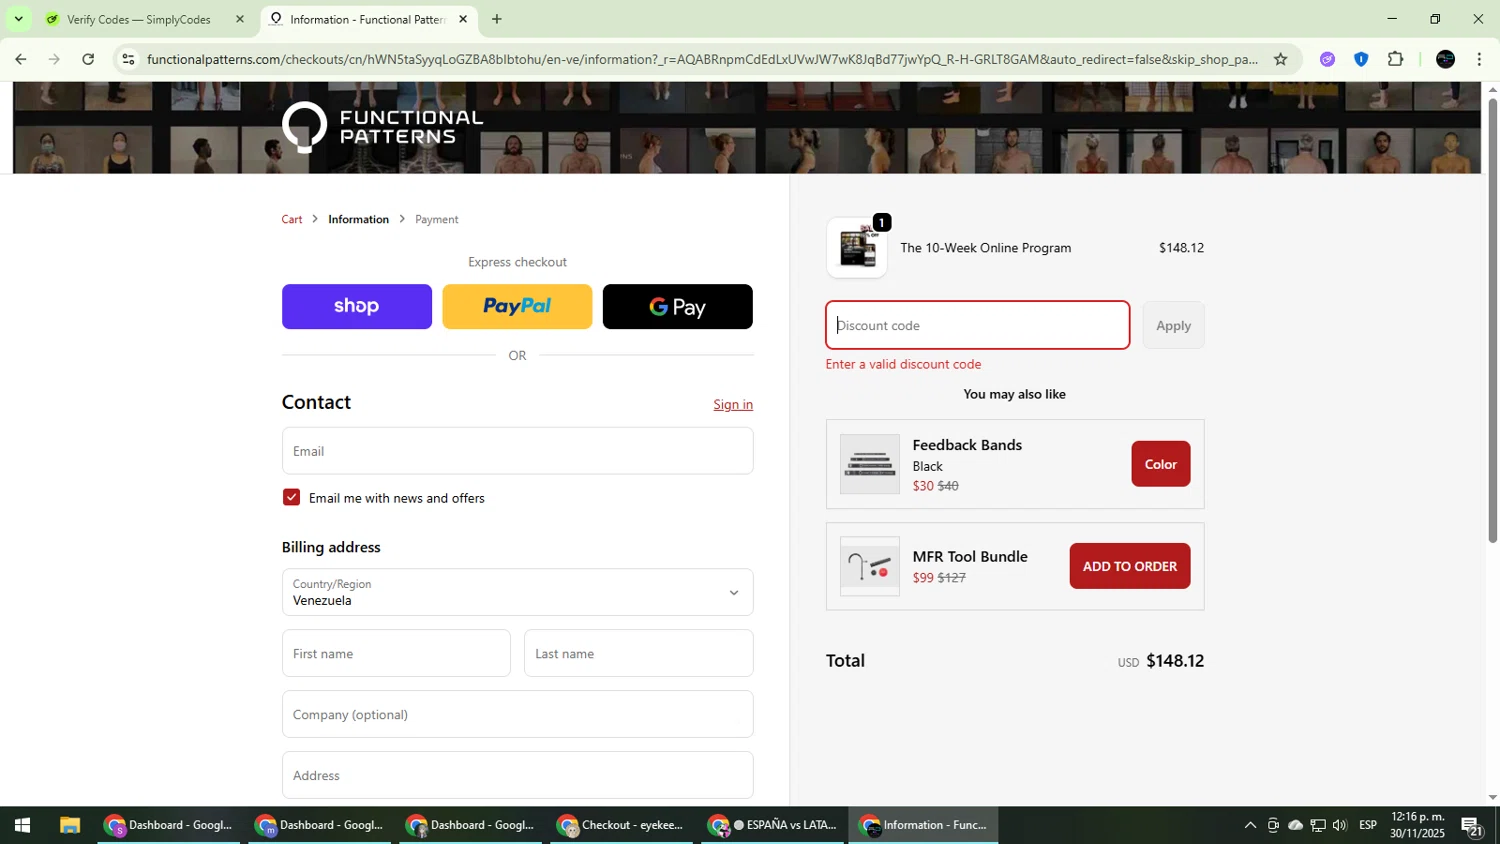Viewport: 1500px width, 844px height.
Task: Expand the Country/Region dropdown
Action: tap(517, 592)
